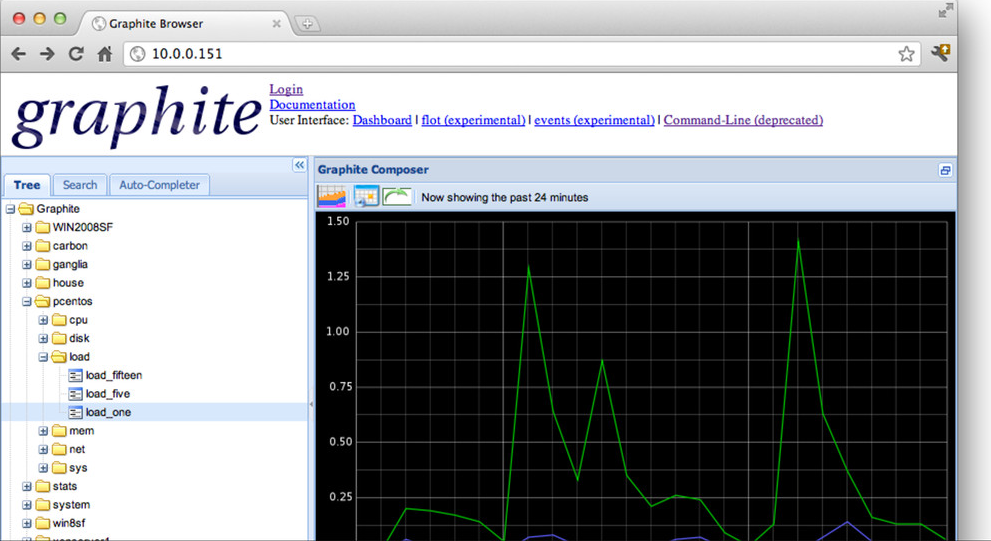Expand the net tree node
This screenshot has width=991, height=541.
(43, 449)
